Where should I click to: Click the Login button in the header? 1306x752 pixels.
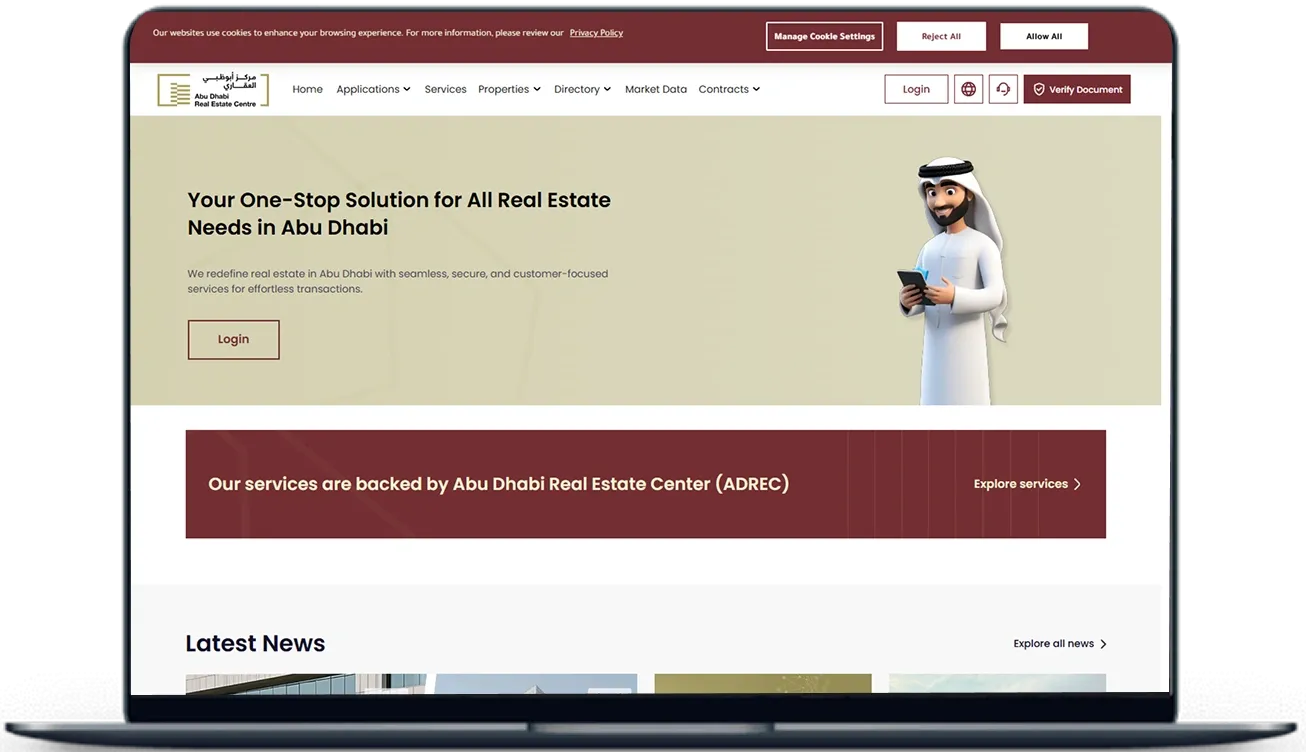click(916, 89)
